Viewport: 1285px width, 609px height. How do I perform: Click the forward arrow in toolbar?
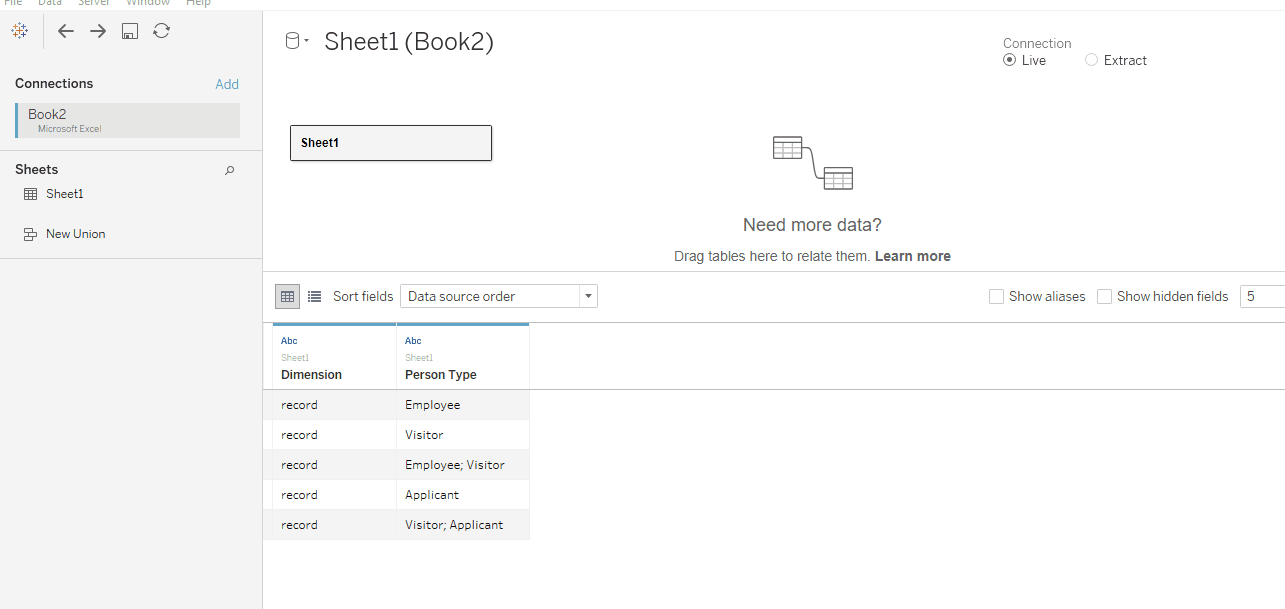click(98, 31)
